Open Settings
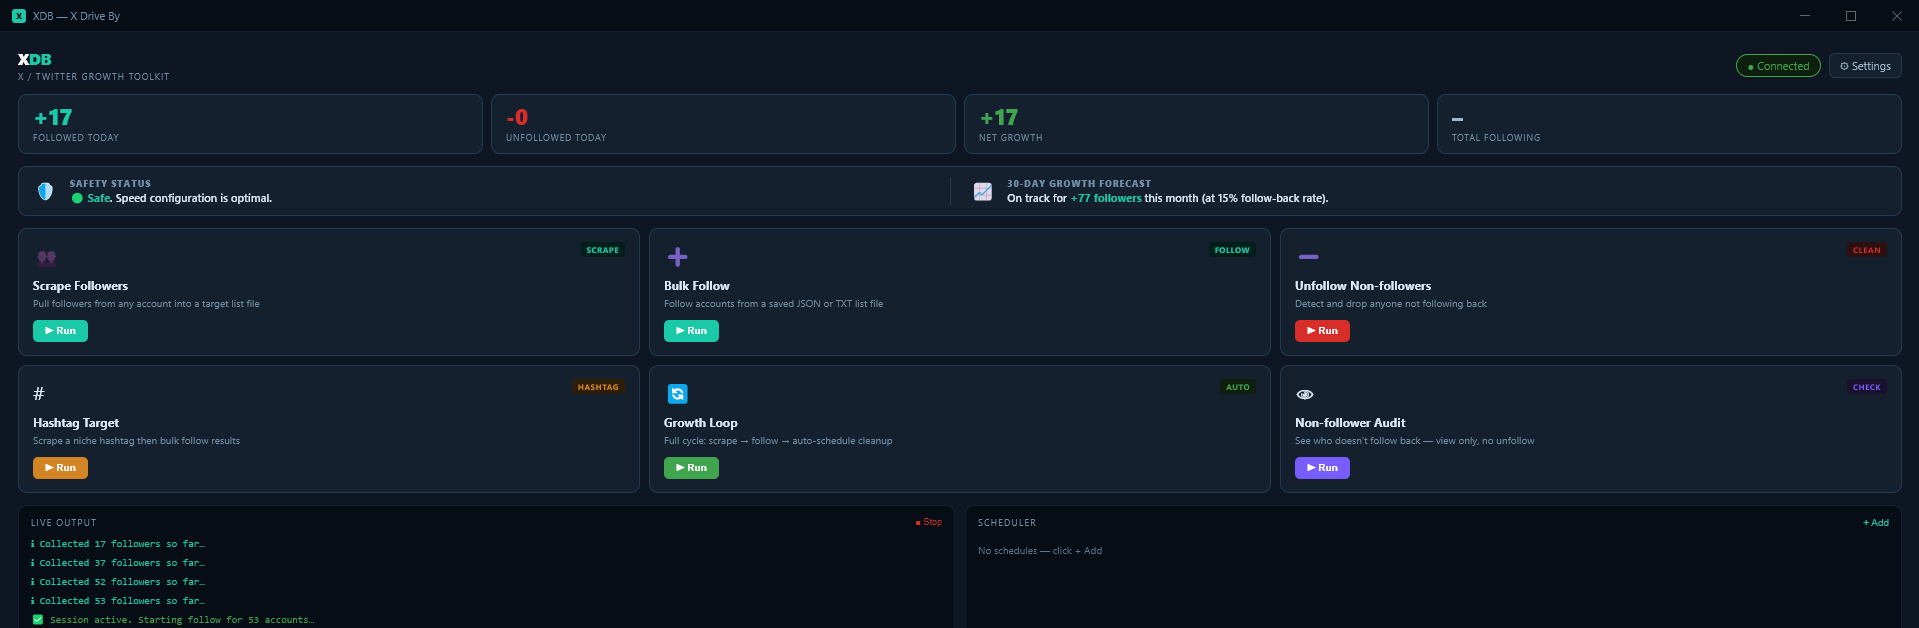 click(1865, 66)
